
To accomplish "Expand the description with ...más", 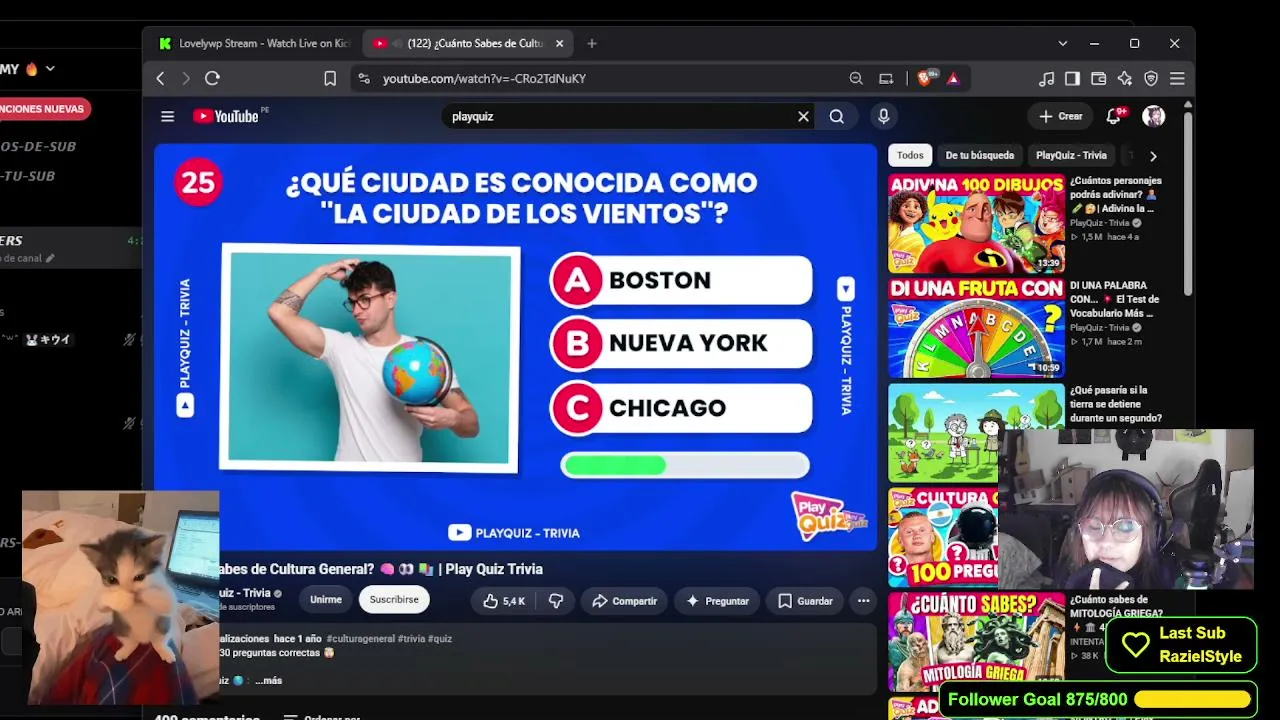I will pos(268,681).
